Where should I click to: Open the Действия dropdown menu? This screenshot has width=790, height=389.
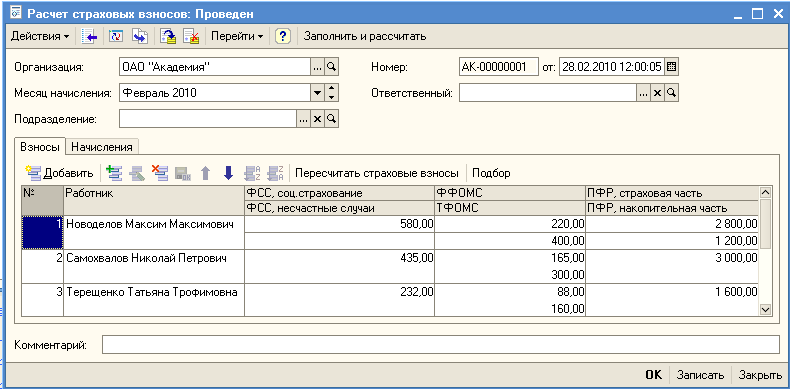40,36
